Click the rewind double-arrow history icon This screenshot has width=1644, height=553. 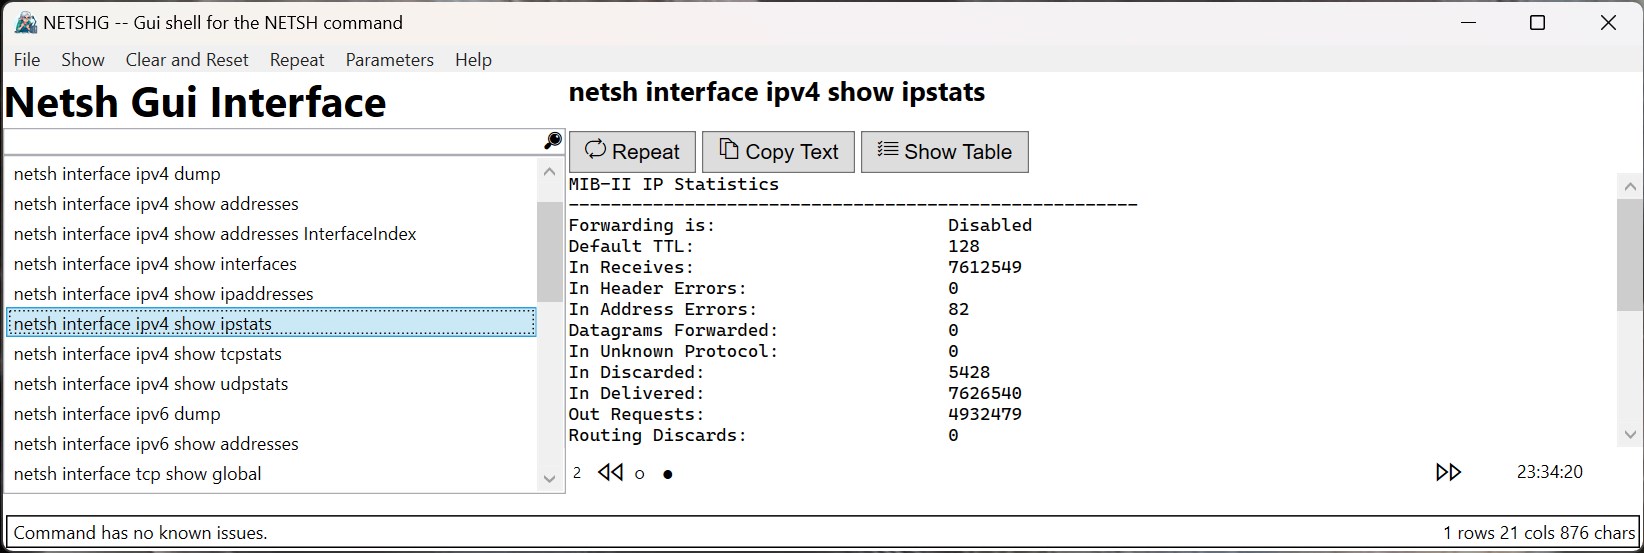coord(610,472)
